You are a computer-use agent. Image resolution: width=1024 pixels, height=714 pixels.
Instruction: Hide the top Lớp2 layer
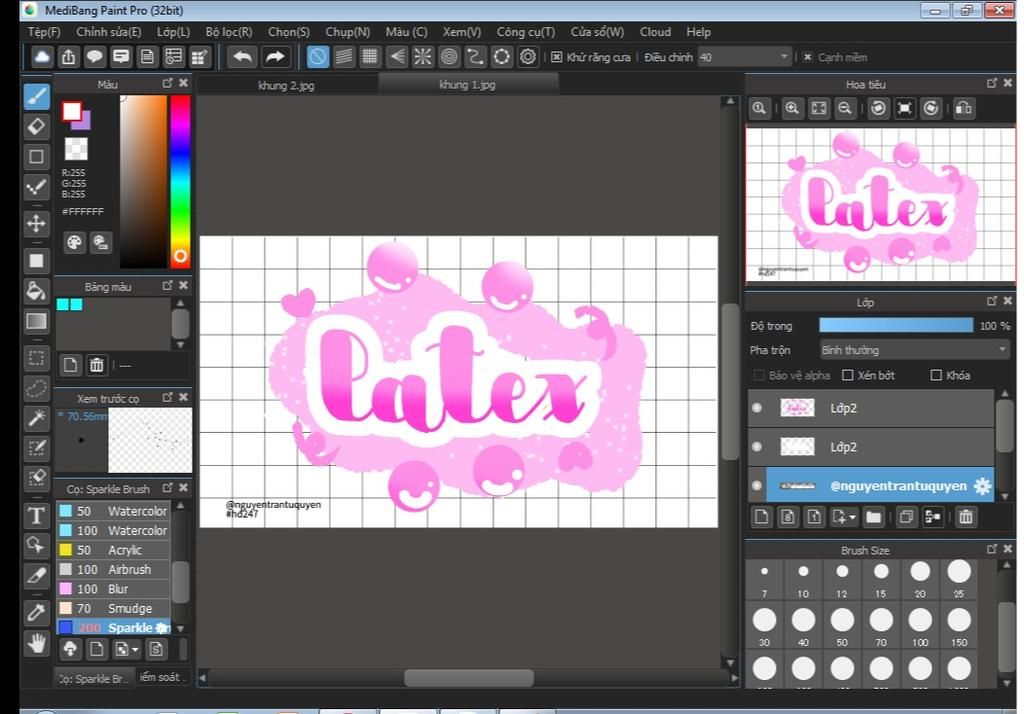[757, 408]
